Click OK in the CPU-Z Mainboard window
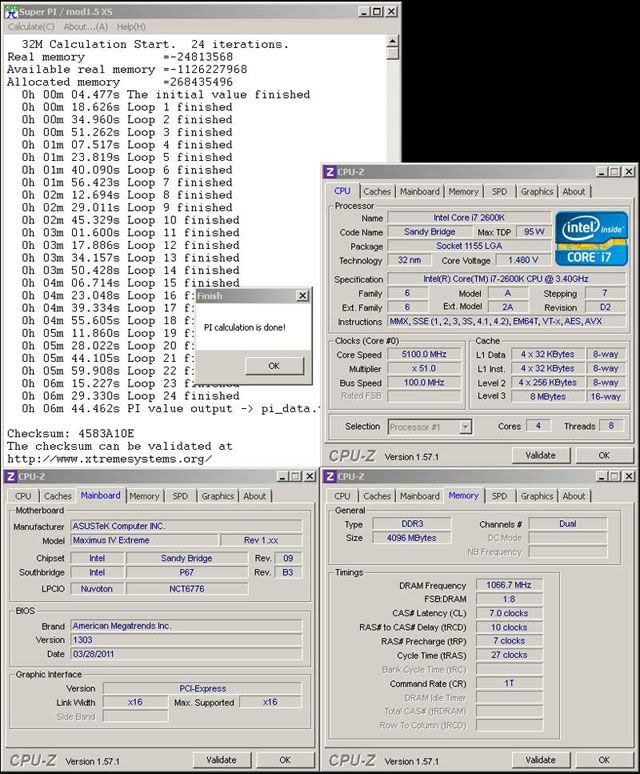Viewport: 640px width, 774px height. point(285,760)
